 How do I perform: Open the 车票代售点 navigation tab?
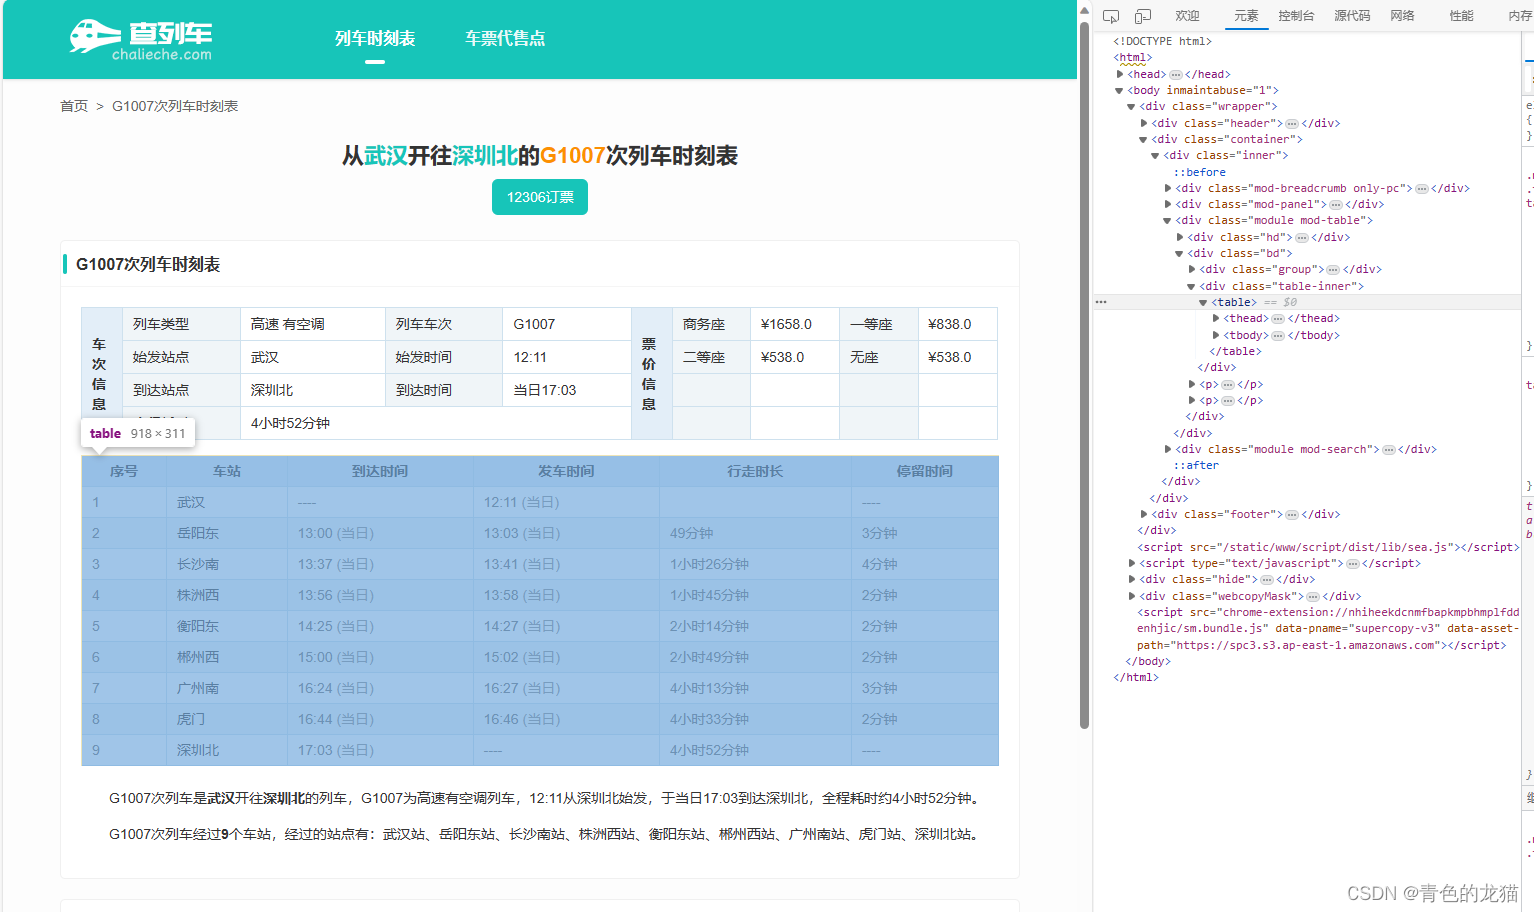click(x=505, y=38)
